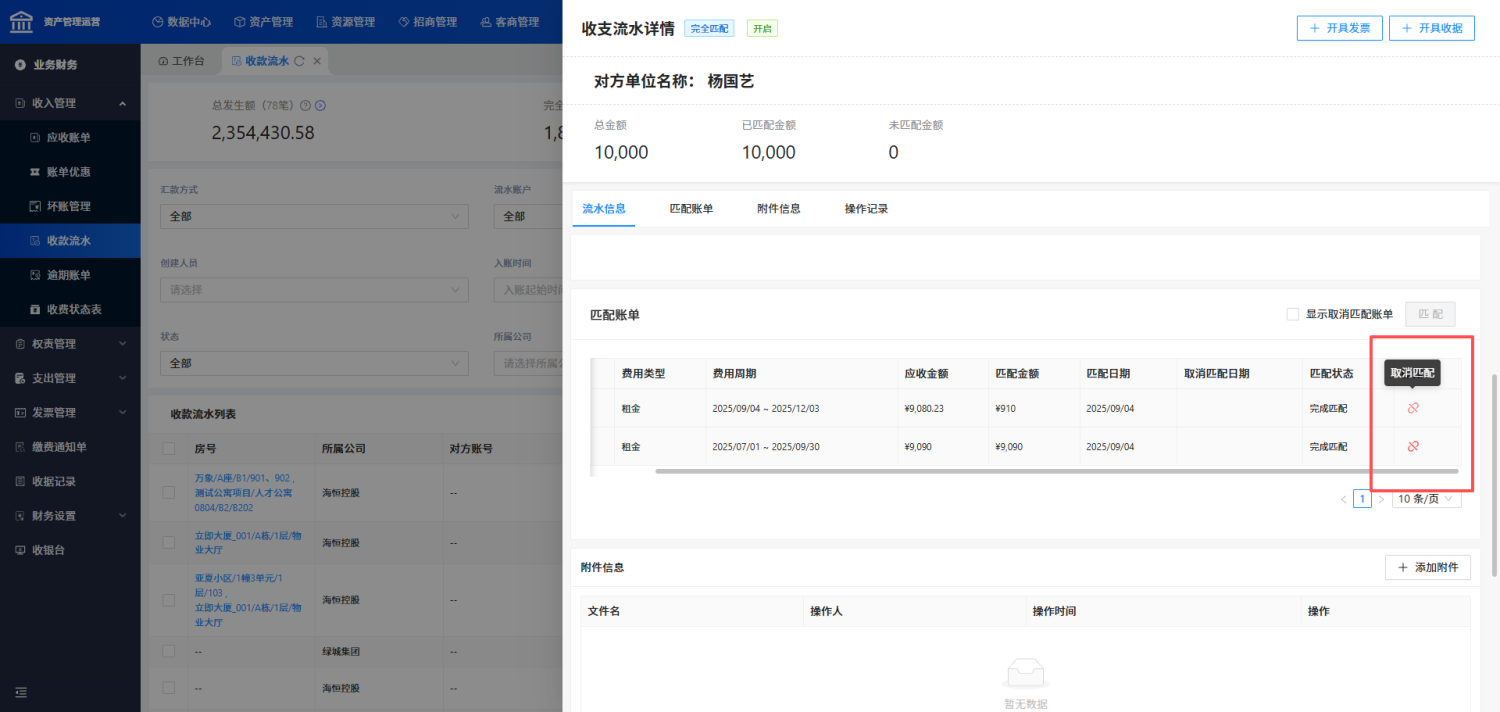Open the 流水账户 dropdown
The image size is (1500, 712).
pos(528,216)
